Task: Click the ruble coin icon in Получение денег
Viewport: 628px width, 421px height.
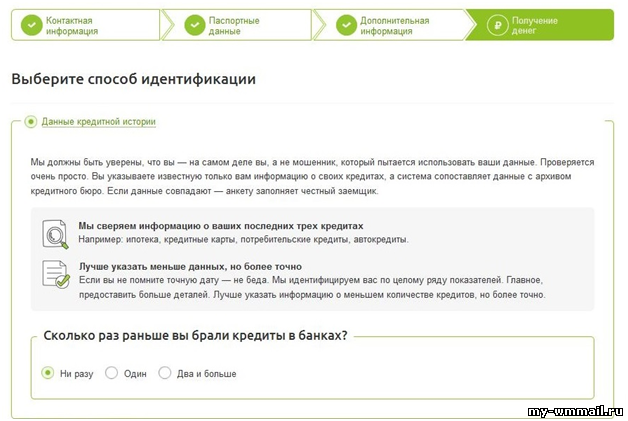Action: click(x=497, y=25)
